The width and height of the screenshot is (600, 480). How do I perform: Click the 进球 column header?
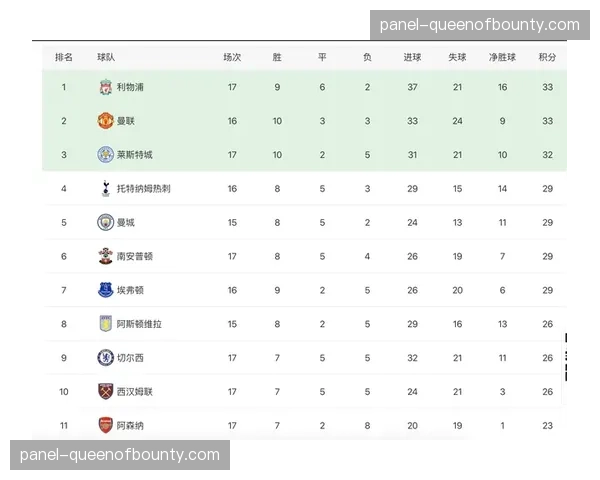(412, 57)
